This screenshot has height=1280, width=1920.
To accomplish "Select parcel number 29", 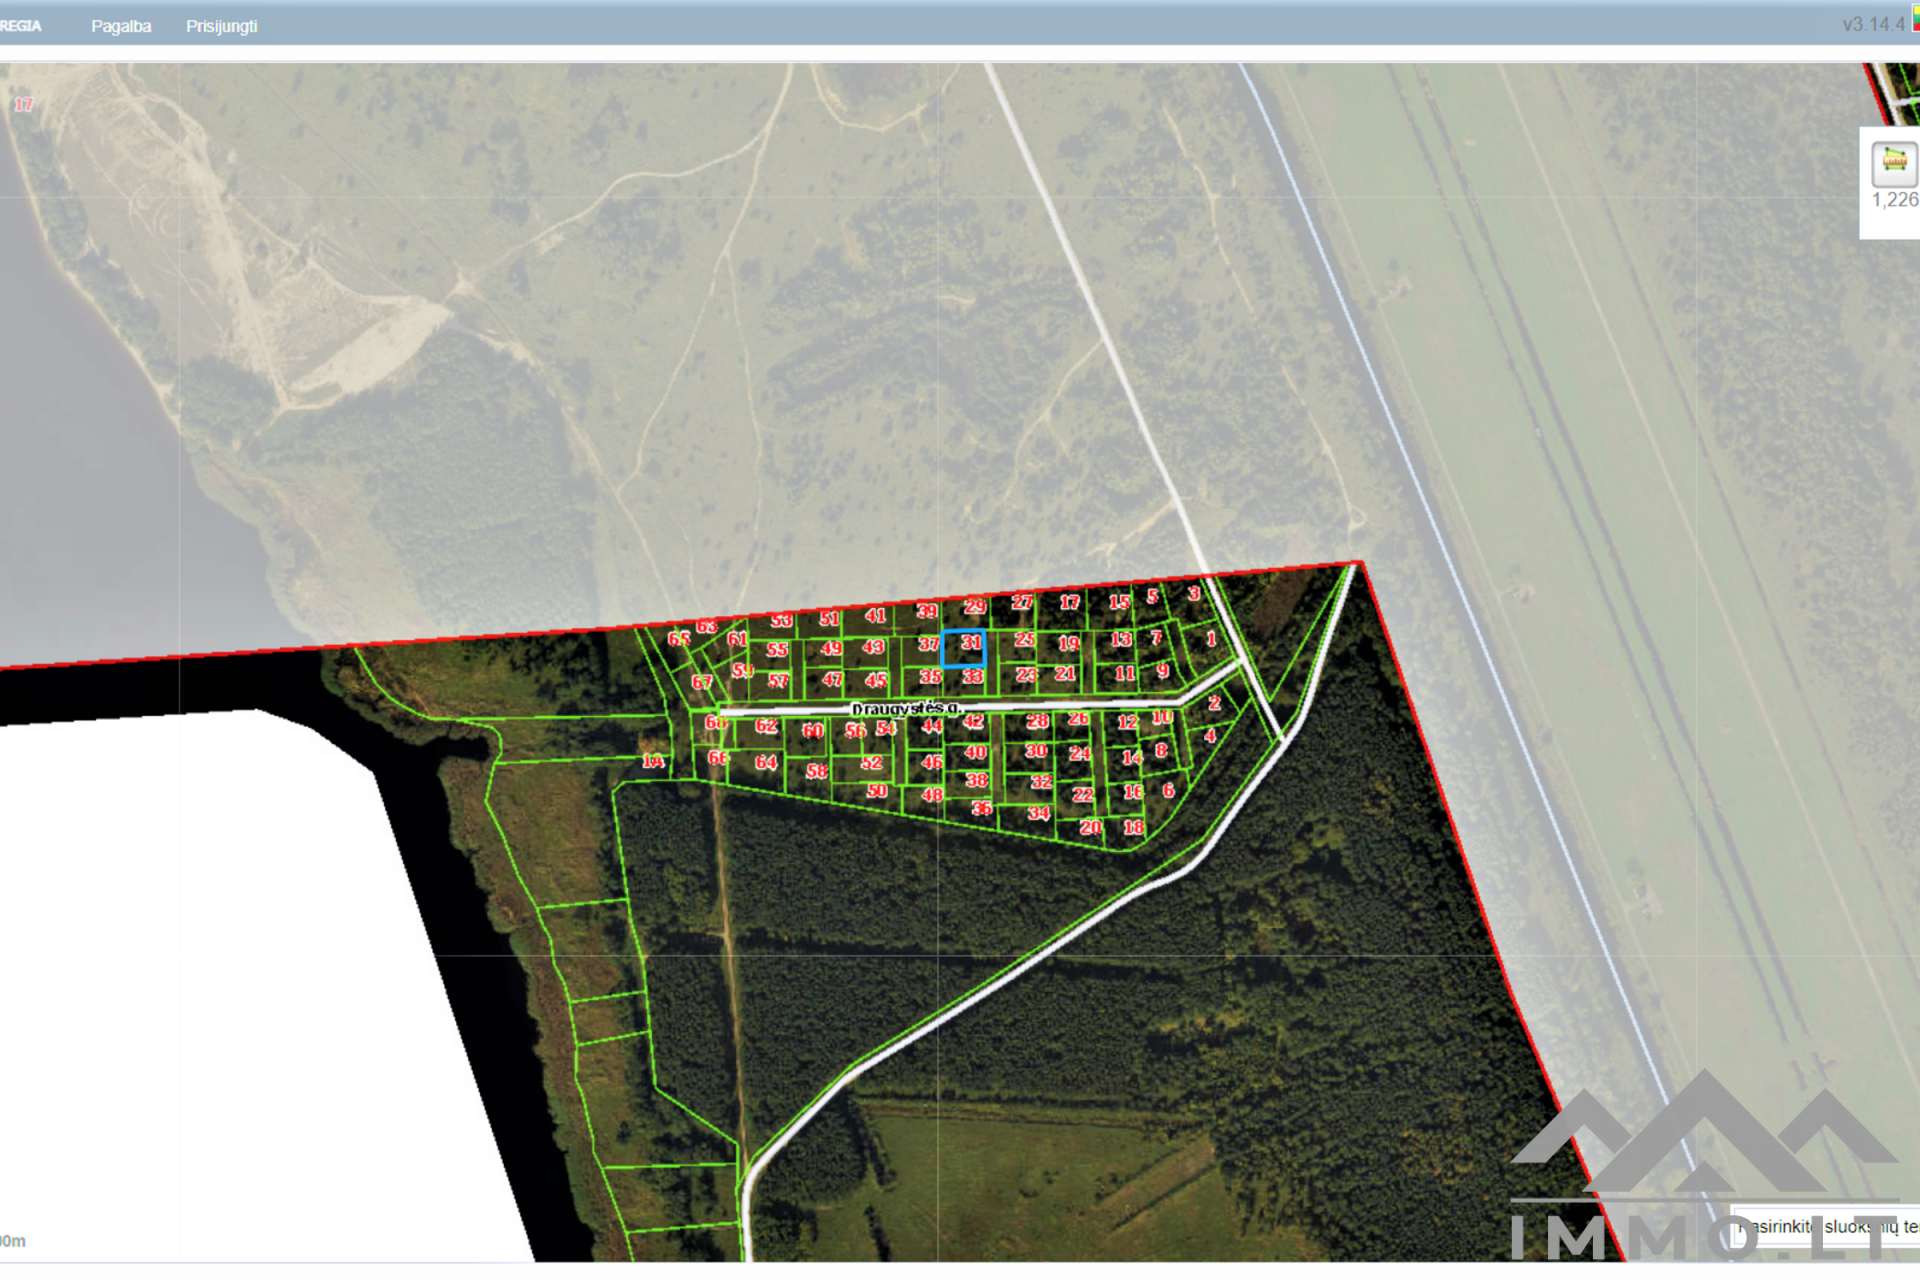I will point(974,606).
